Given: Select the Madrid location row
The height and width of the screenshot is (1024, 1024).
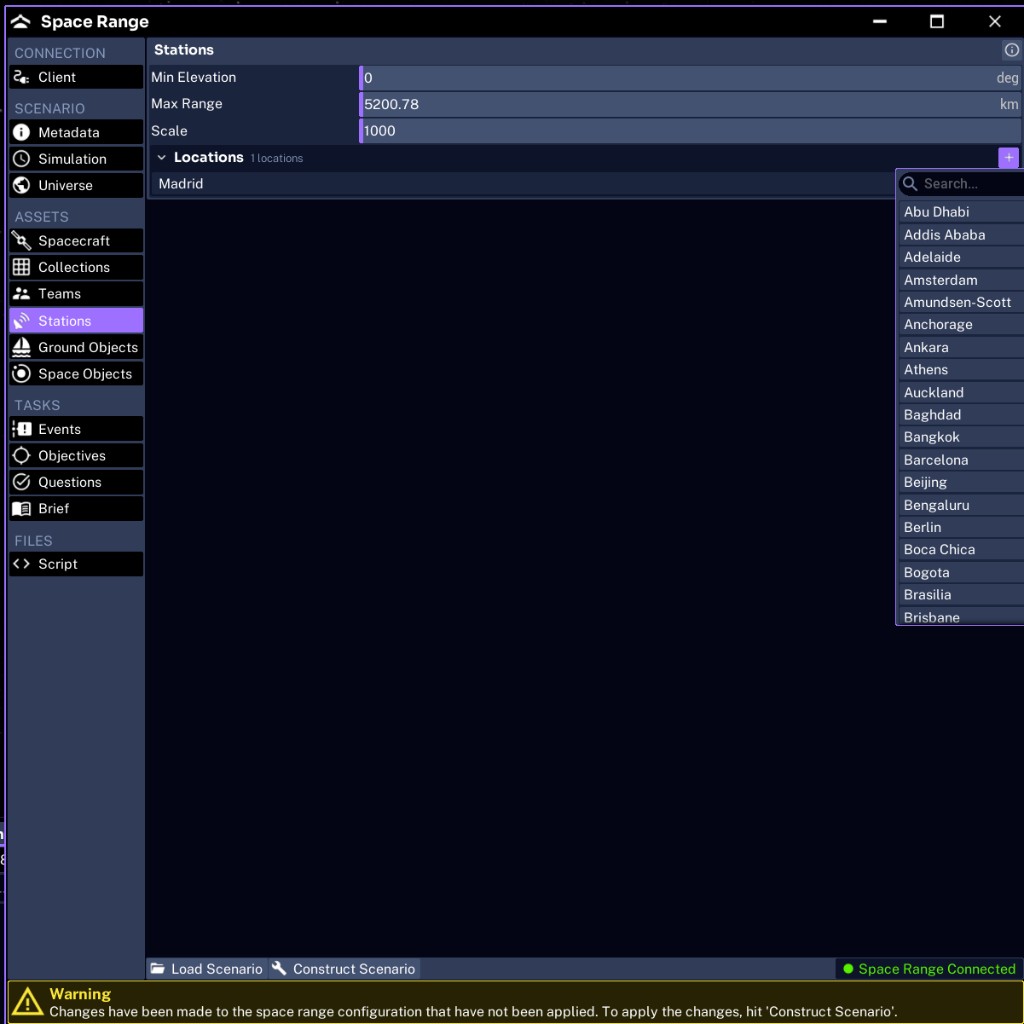Looking at the screenshot, I should 522,184.
